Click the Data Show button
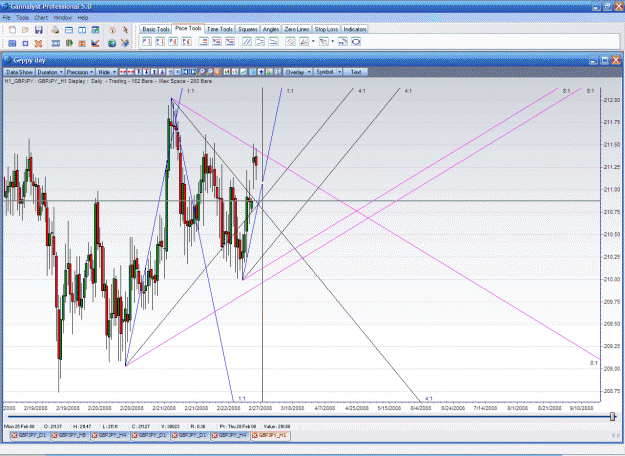 click(x=19, y=72)
